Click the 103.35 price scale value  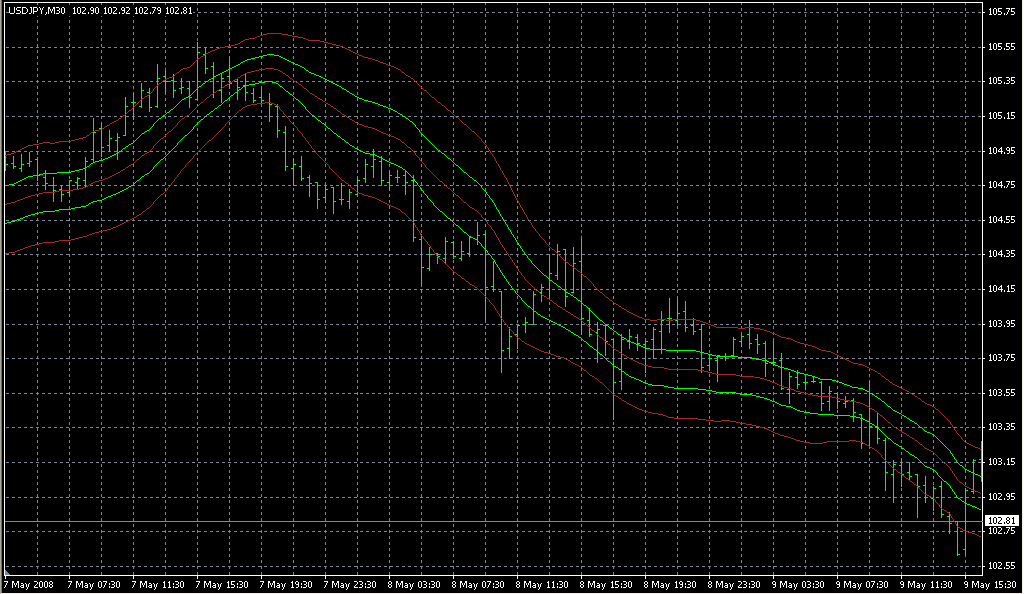tap(1001, 427)
